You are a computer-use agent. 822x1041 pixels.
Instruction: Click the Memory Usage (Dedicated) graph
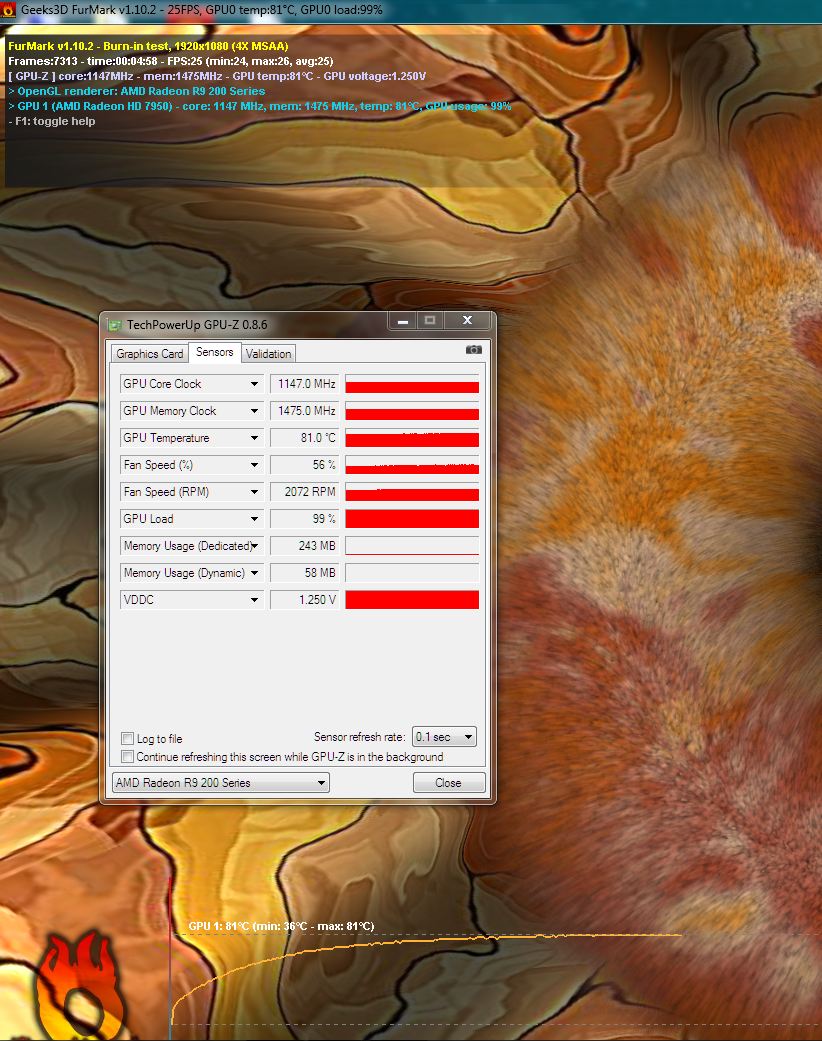(412, 546)
